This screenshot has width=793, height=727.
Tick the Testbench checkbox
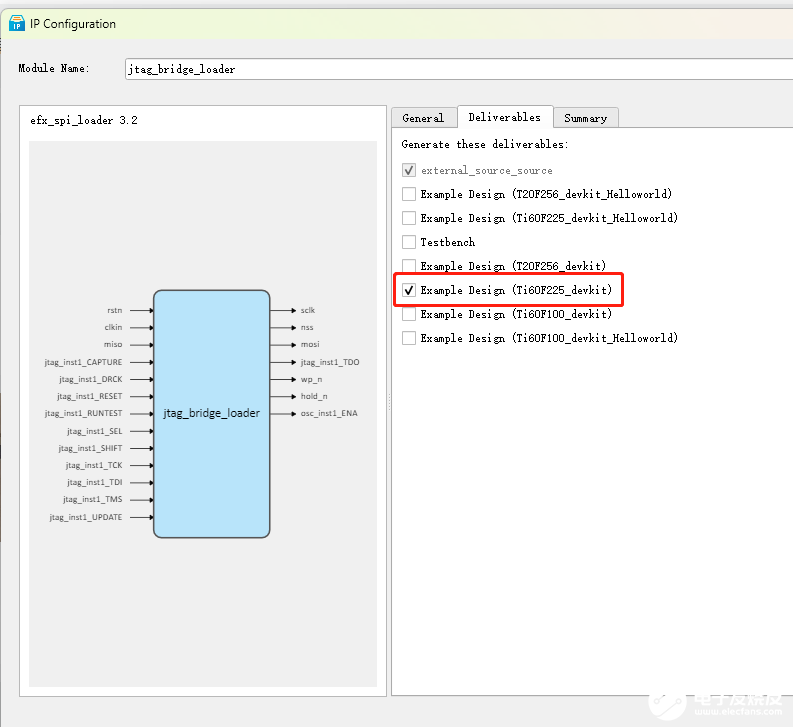[x=409, y=242]
